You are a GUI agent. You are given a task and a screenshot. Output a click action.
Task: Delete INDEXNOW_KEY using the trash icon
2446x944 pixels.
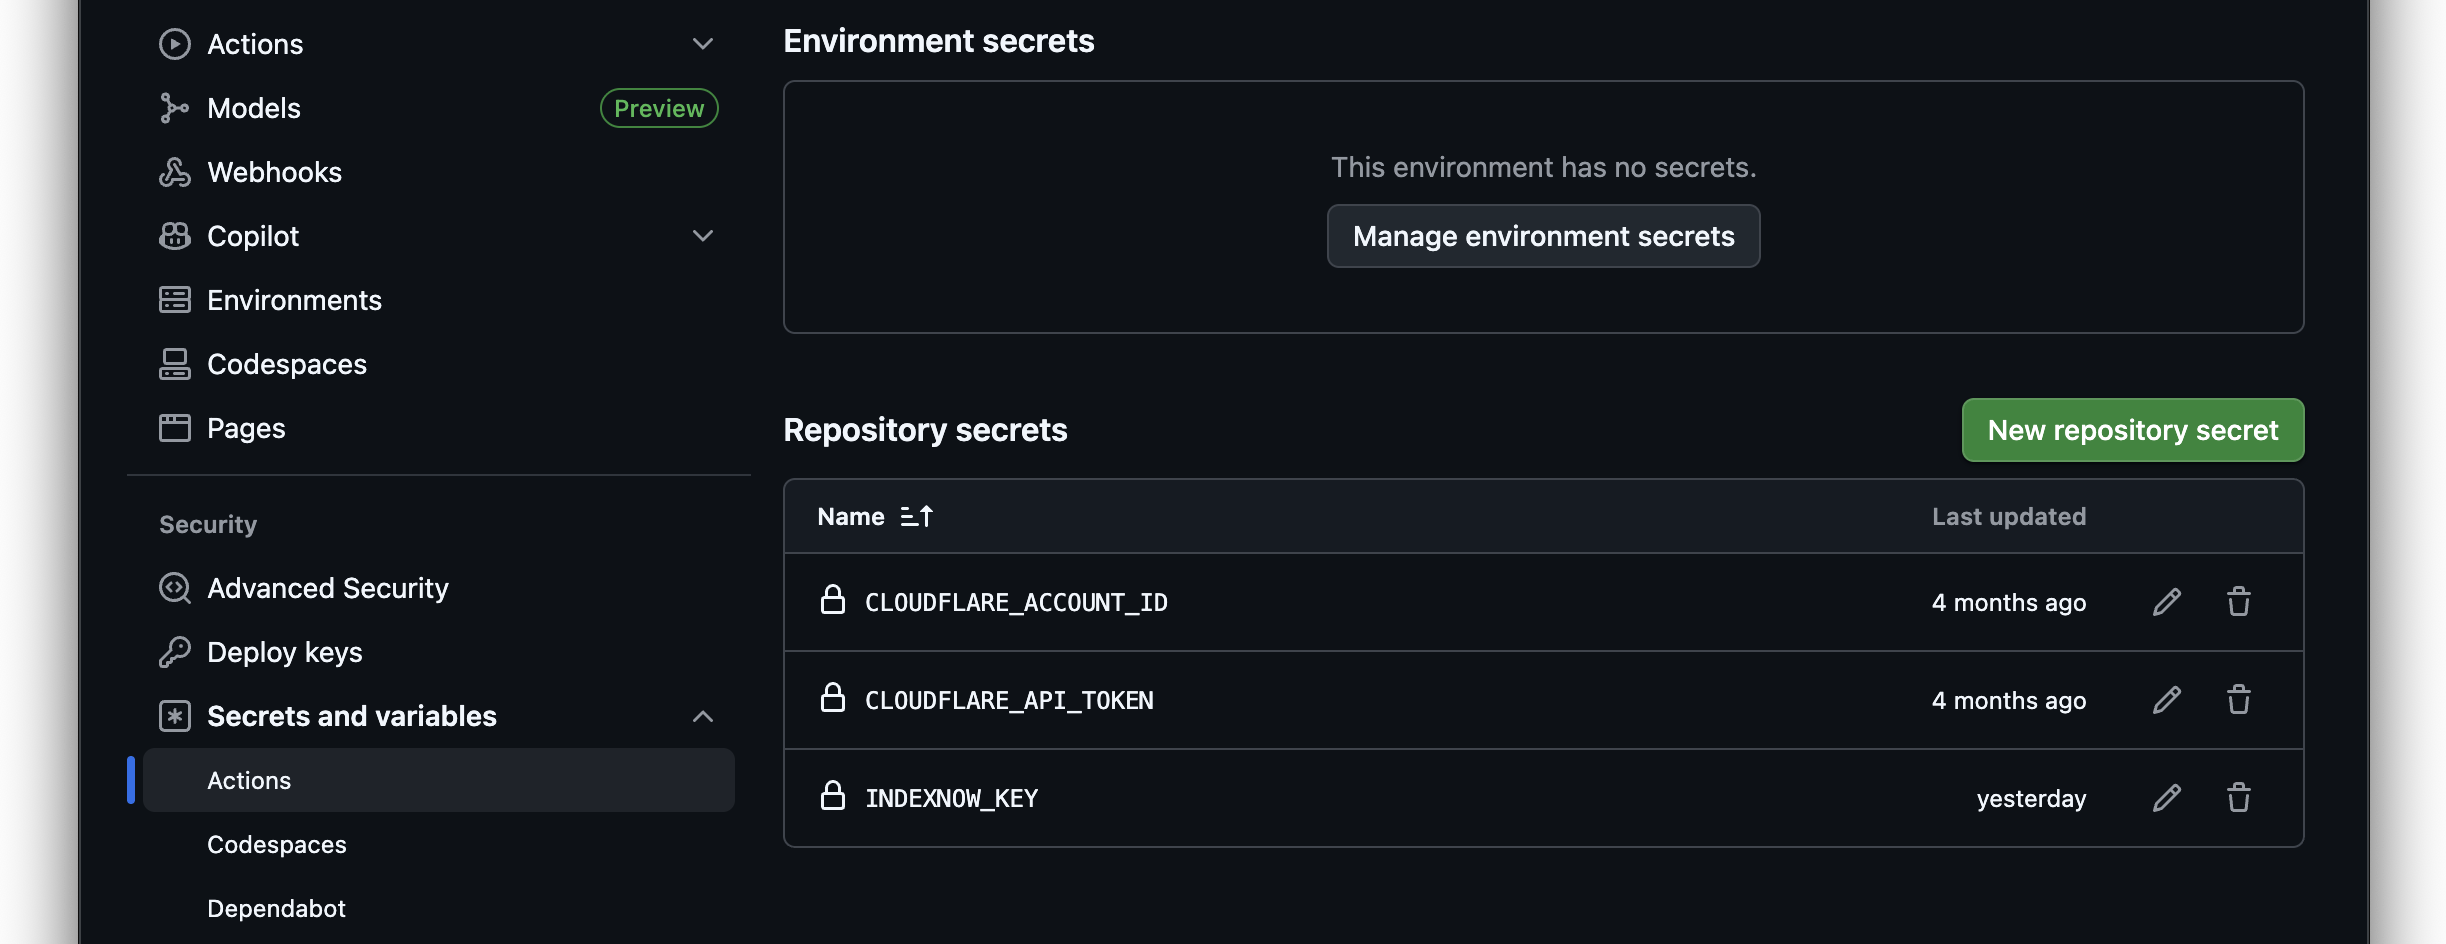[2239, 797]
